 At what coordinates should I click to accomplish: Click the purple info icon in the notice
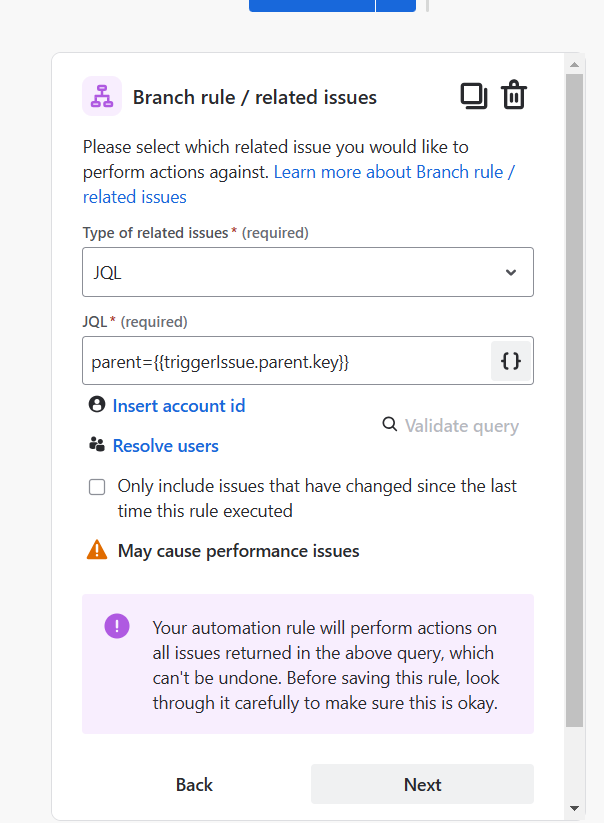117,625
